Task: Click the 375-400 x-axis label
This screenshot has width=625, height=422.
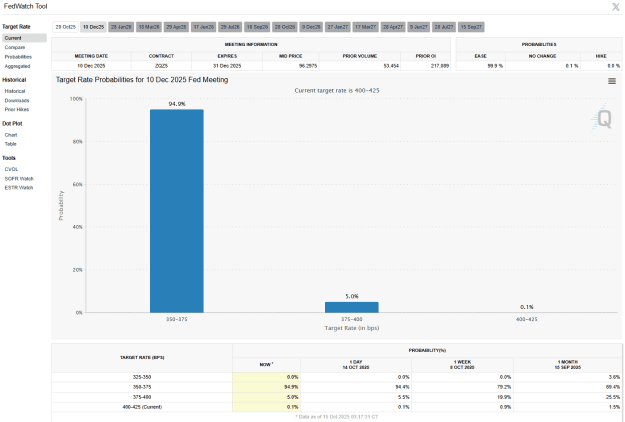Action: click(352, 319)
